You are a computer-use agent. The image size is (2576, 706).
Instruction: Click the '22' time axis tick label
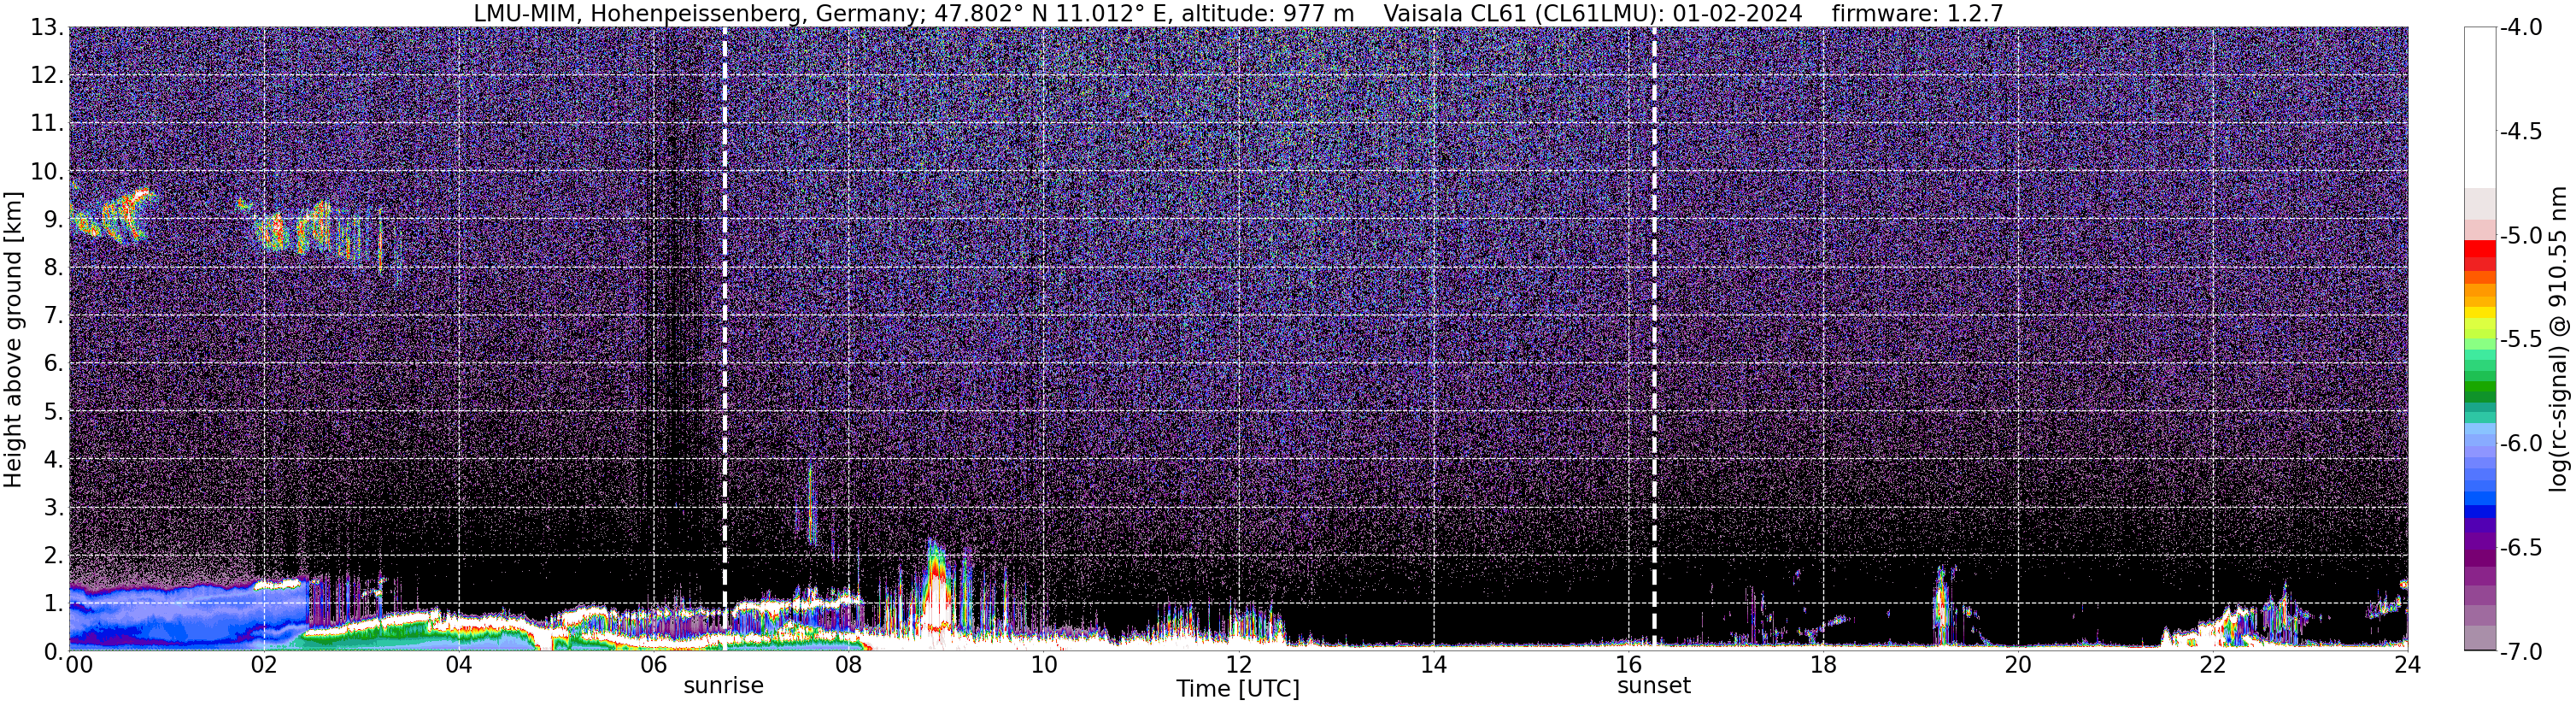pos(2213,665)
